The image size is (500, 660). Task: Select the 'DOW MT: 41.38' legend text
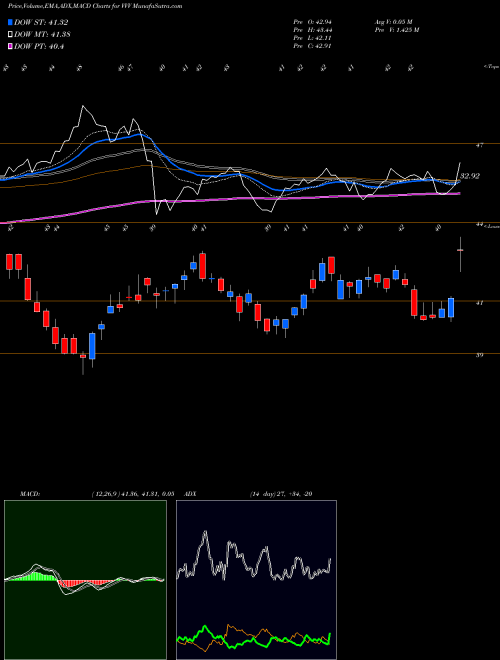[x=42, y=35]
